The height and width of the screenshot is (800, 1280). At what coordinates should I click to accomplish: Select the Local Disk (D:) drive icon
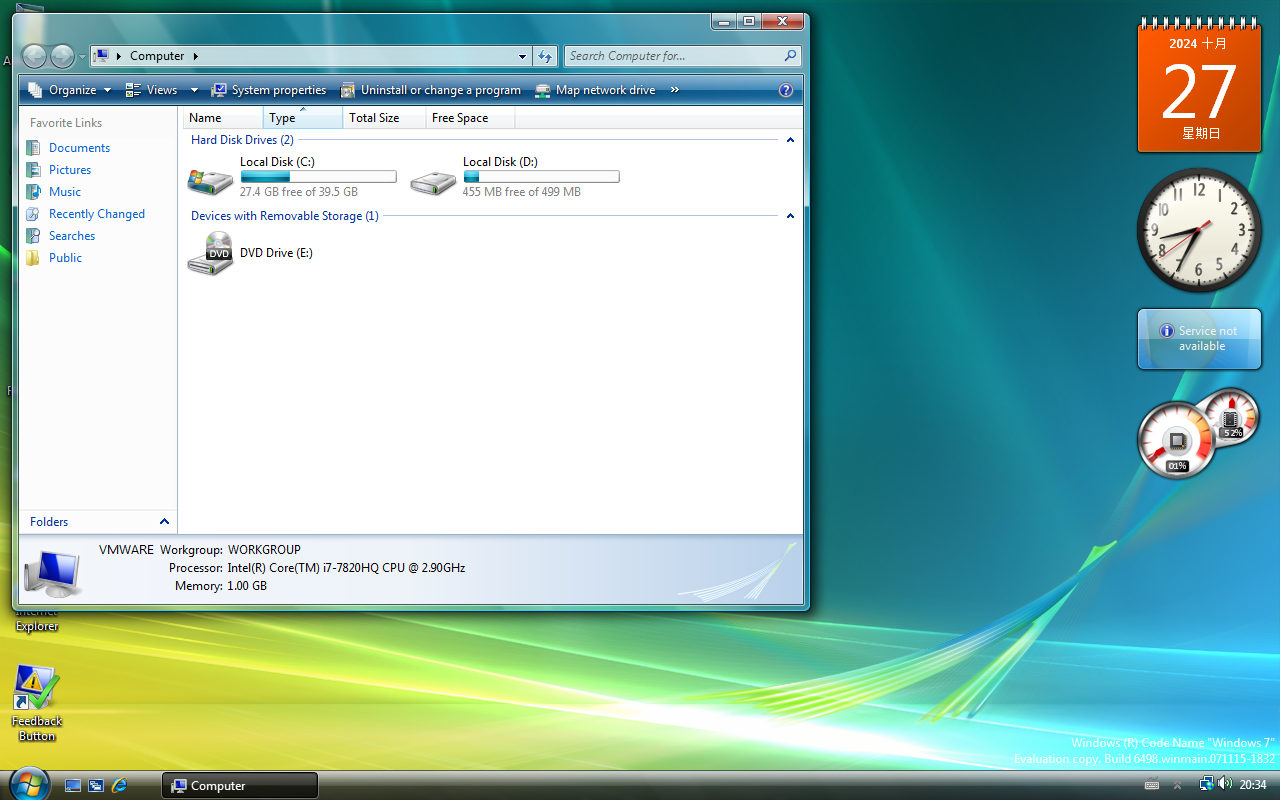pos(433,181)
